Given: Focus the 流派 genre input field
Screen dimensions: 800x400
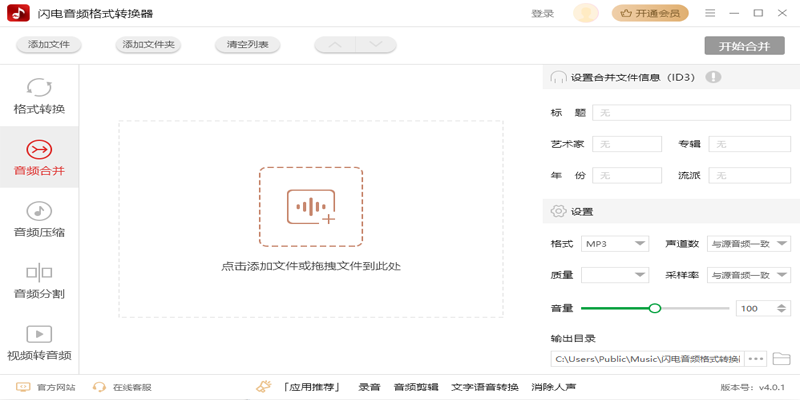Looking at the screenshot, I should 749,176.
